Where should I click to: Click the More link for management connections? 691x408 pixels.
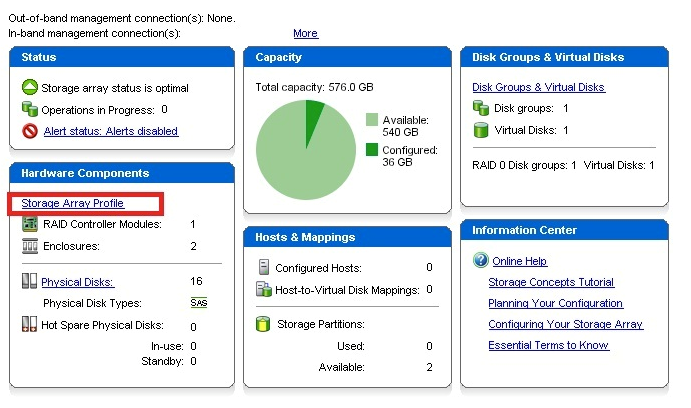[305, 33]
